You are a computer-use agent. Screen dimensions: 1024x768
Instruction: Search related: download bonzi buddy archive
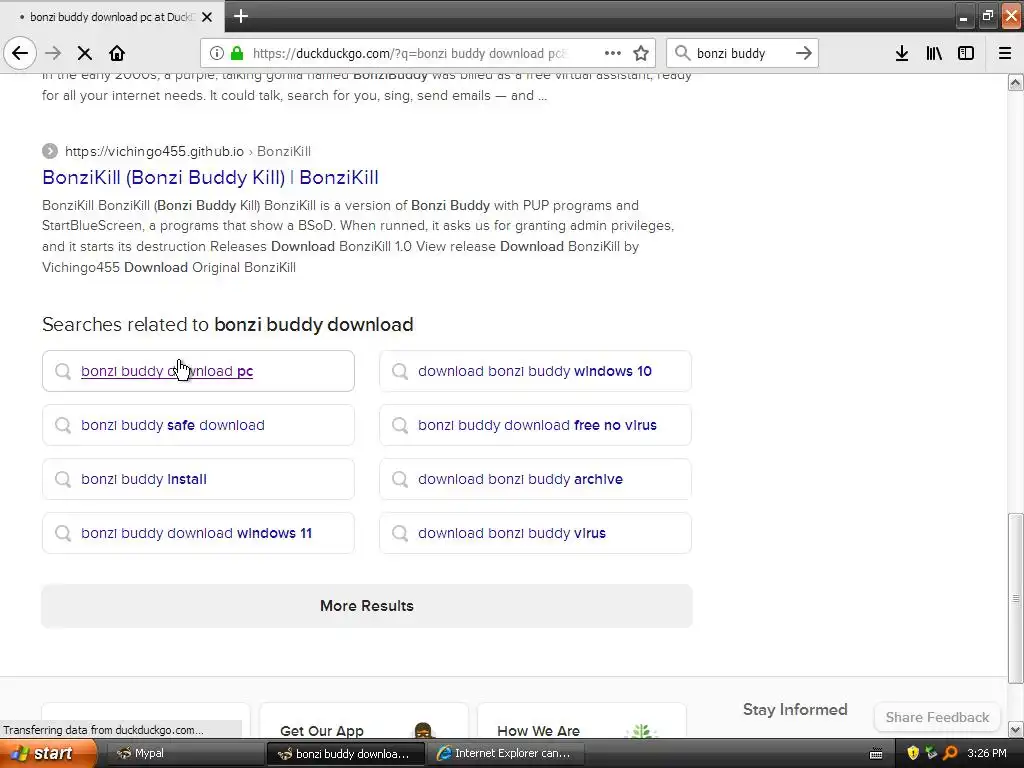[x=535, y=479]
